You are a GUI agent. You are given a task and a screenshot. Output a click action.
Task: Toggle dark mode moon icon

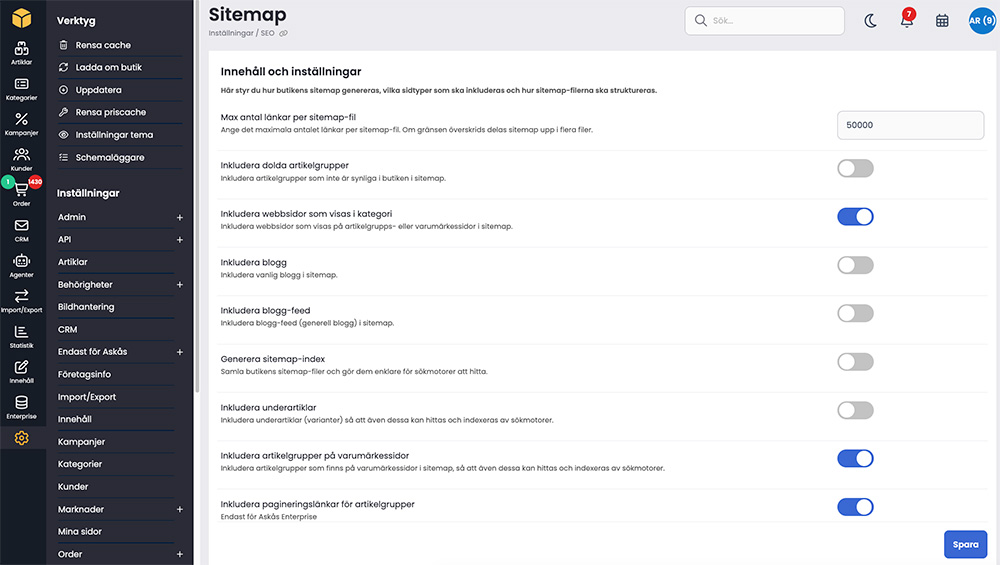point(871,21)
